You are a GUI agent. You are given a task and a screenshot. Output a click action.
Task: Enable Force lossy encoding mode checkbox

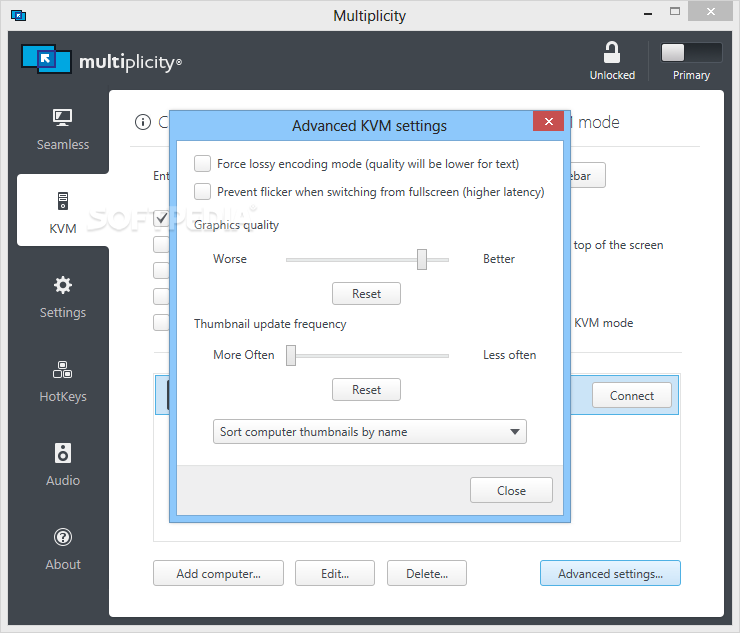click(x=202, y=164)
